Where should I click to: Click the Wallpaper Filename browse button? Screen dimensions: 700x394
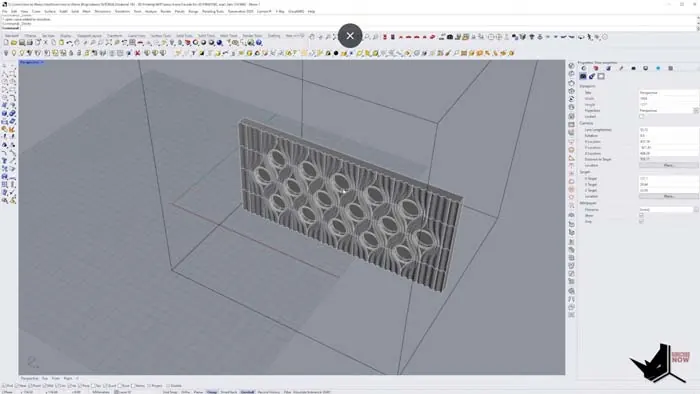(x=696, y=209)
